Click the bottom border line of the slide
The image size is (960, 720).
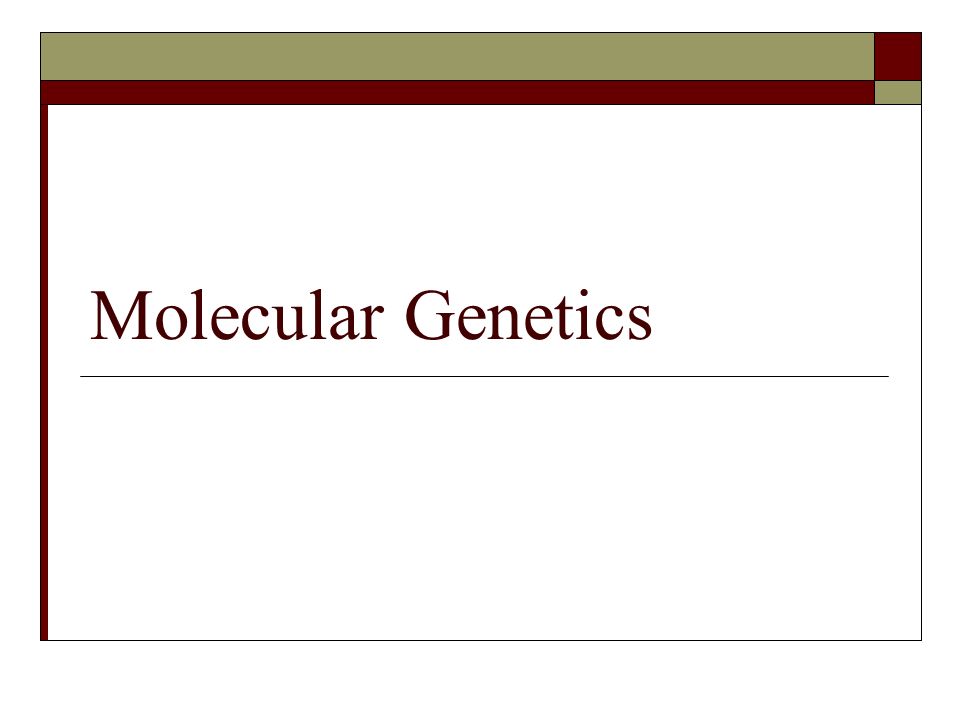[481, 640]
